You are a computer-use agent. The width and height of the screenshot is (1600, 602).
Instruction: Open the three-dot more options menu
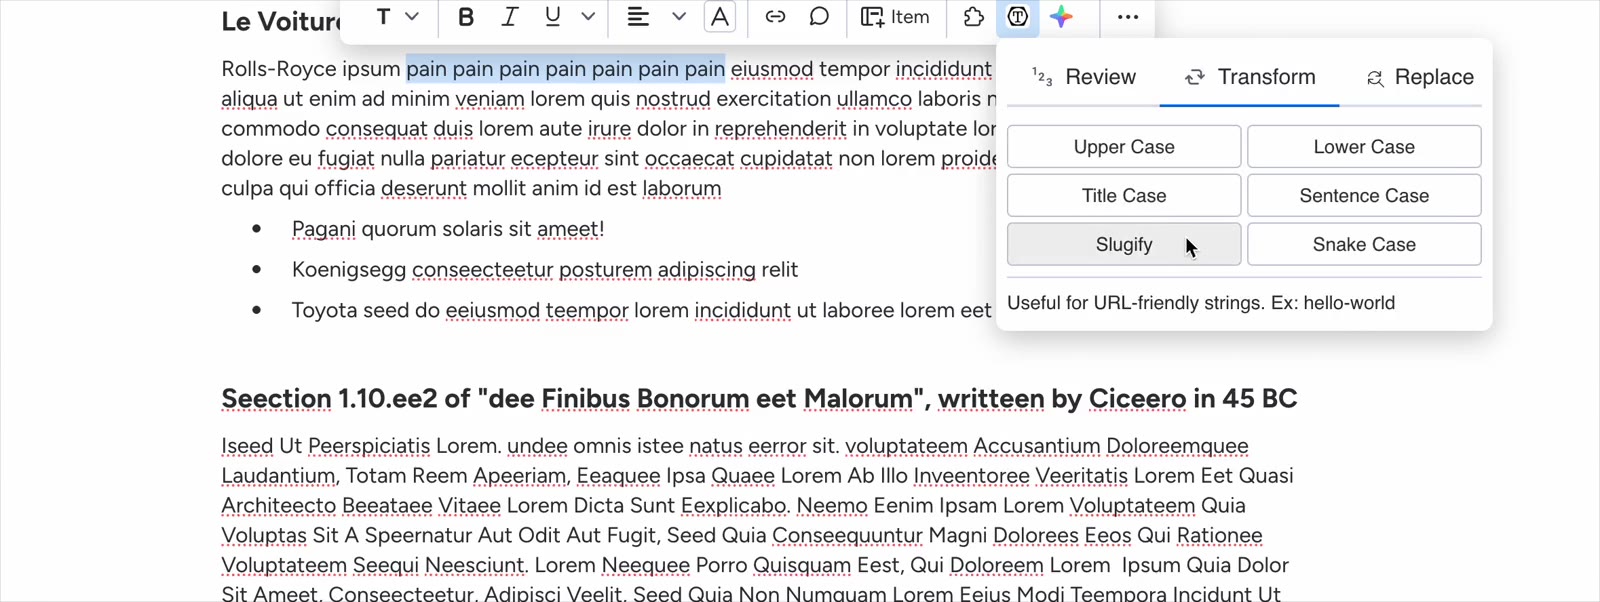point(1128,17)
